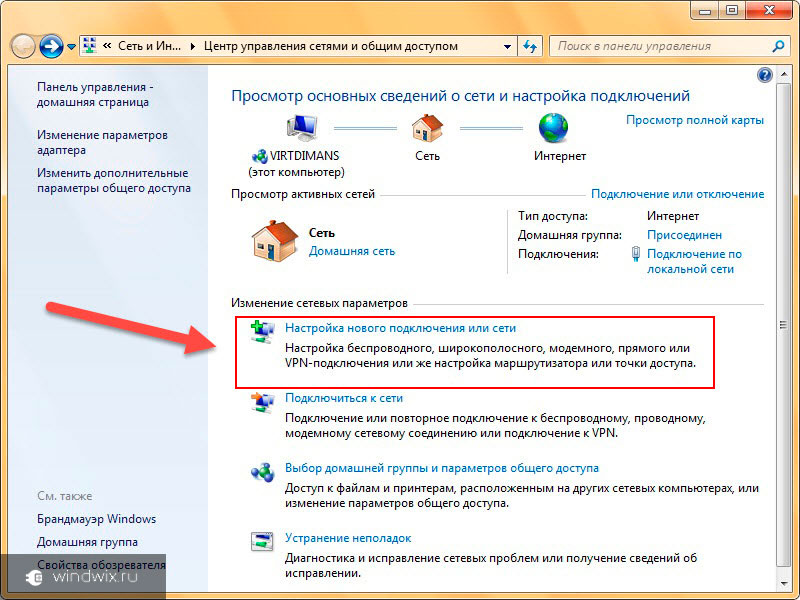Click the homegroup sharing options icon
Image resolution: width=800 pixels, height=600 pixels.
262,472
